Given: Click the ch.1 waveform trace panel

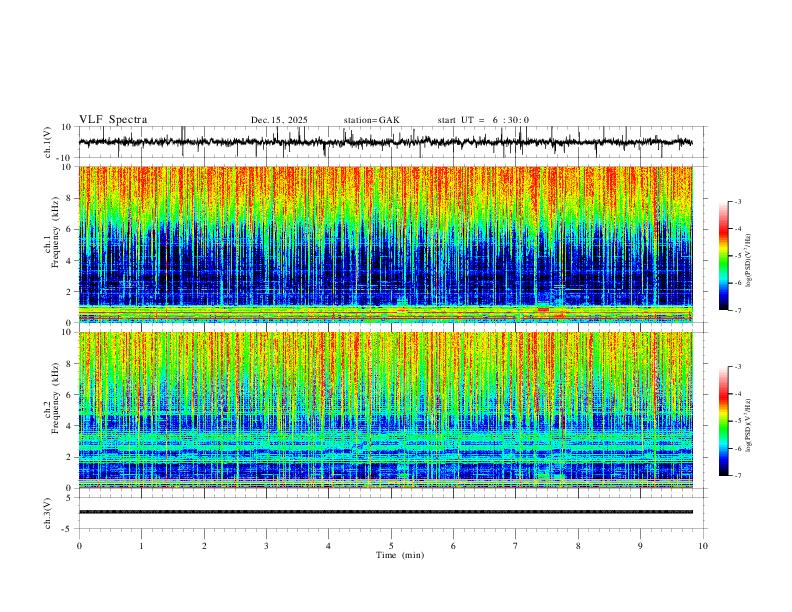Looking at the screenshot, I should coord(392,142).
